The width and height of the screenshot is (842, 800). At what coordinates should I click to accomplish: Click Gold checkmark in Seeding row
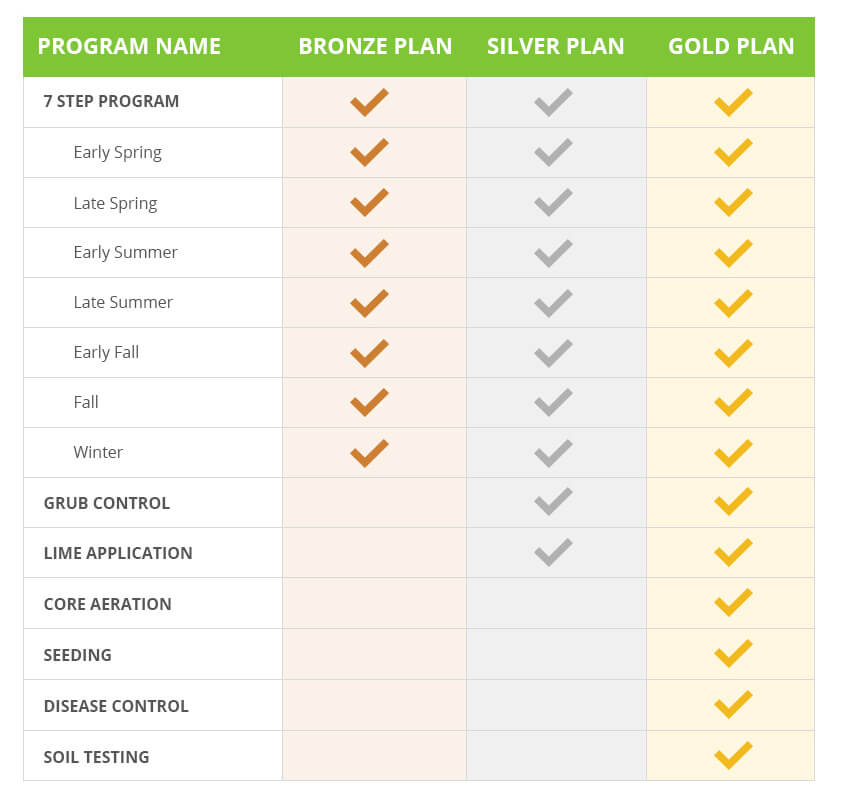tap(733, 654)
